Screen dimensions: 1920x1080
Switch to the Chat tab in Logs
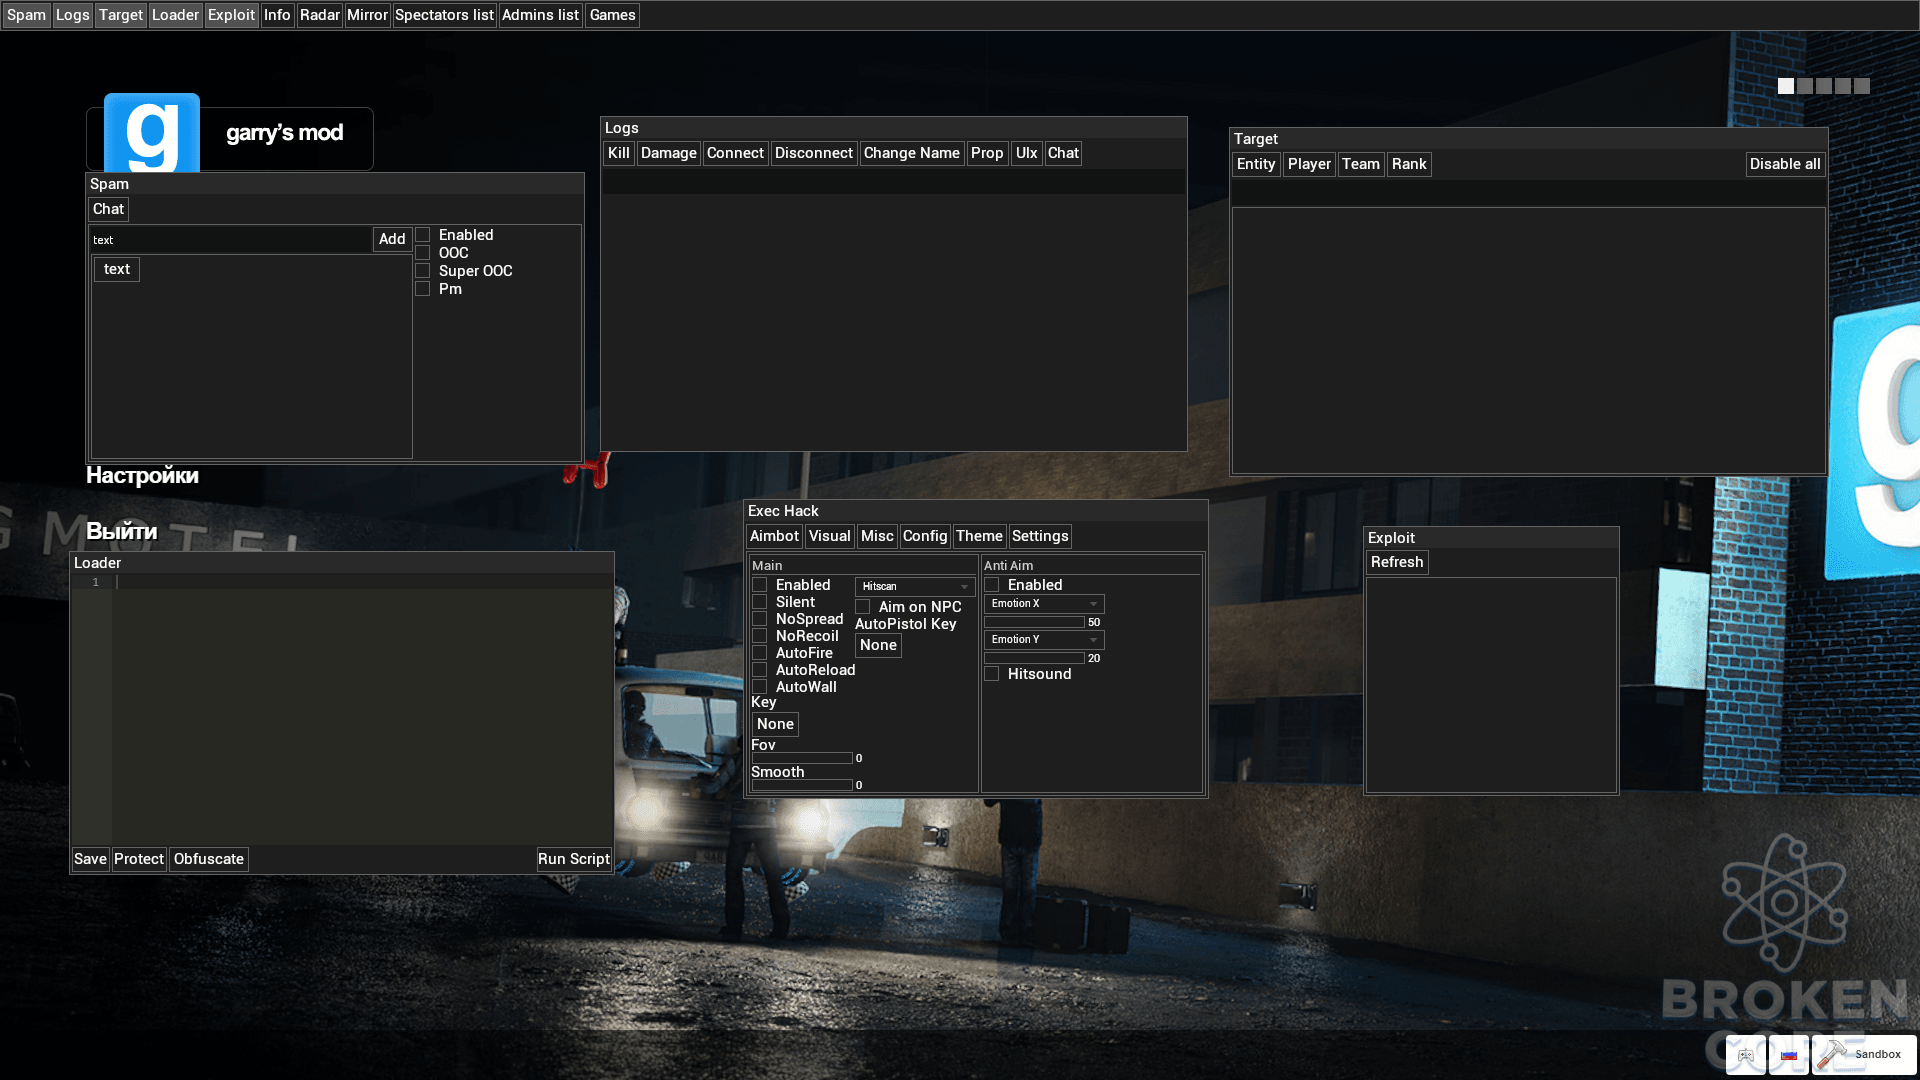click(x=1063, y=153)
